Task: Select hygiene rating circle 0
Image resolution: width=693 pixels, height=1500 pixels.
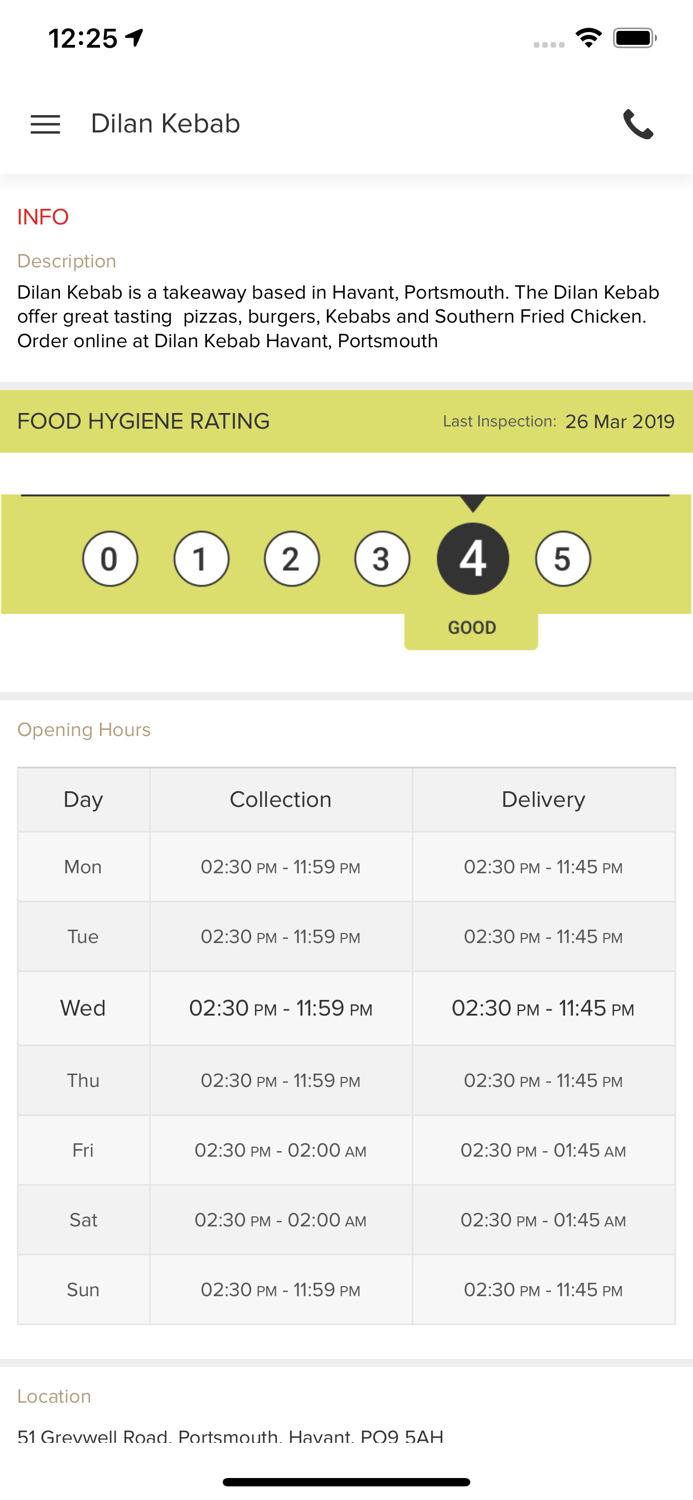Action: [110, 559]
